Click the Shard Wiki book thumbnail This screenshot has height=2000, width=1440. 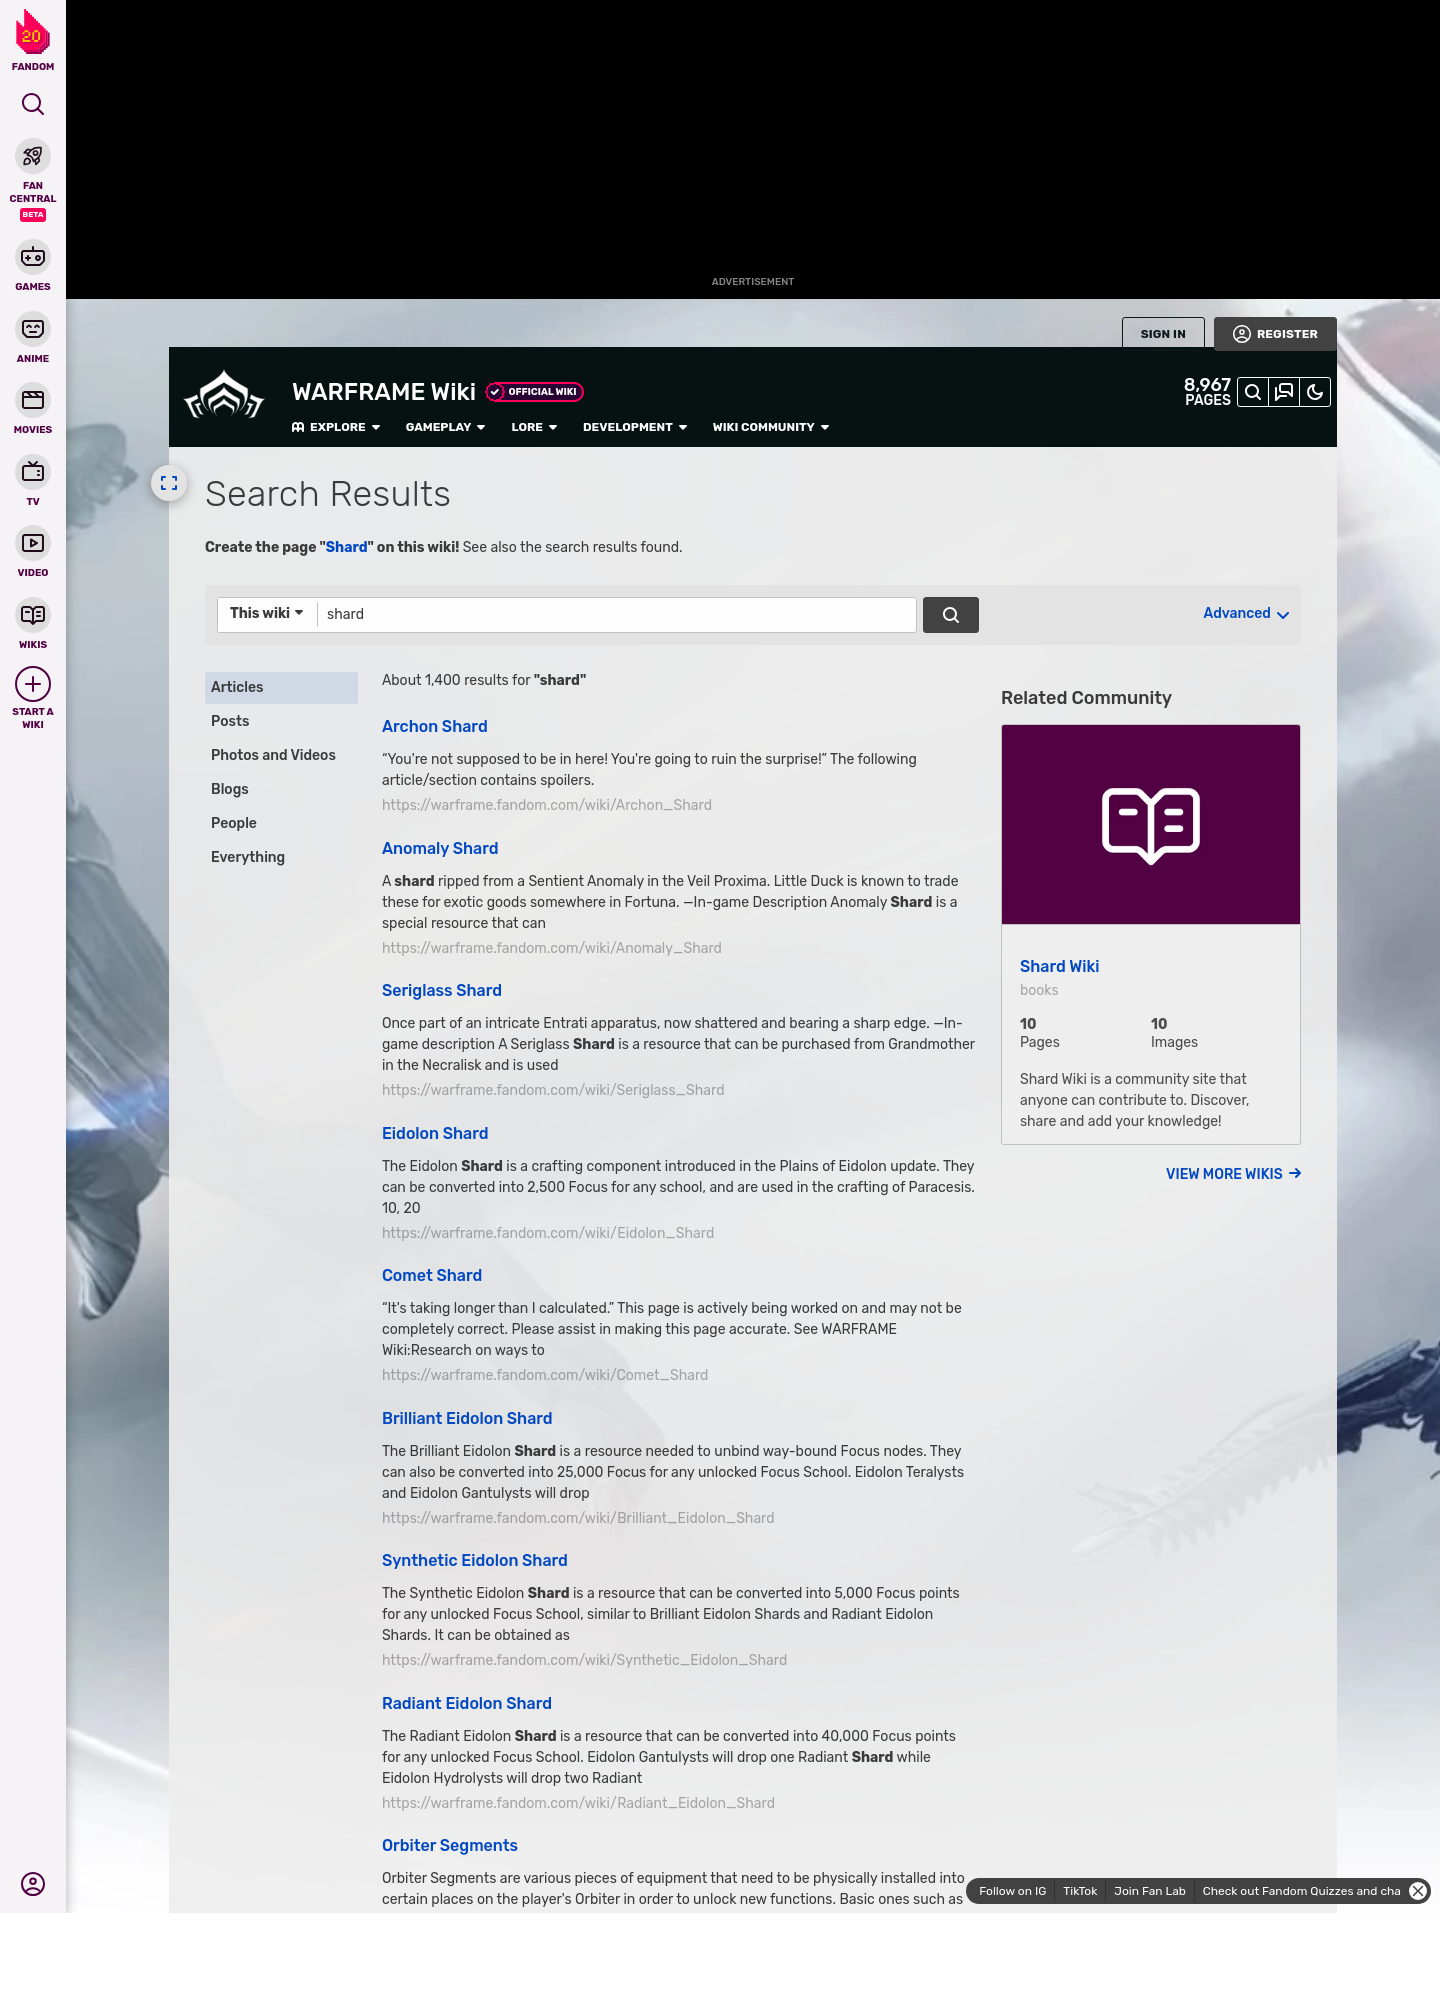pos(1151,825)
